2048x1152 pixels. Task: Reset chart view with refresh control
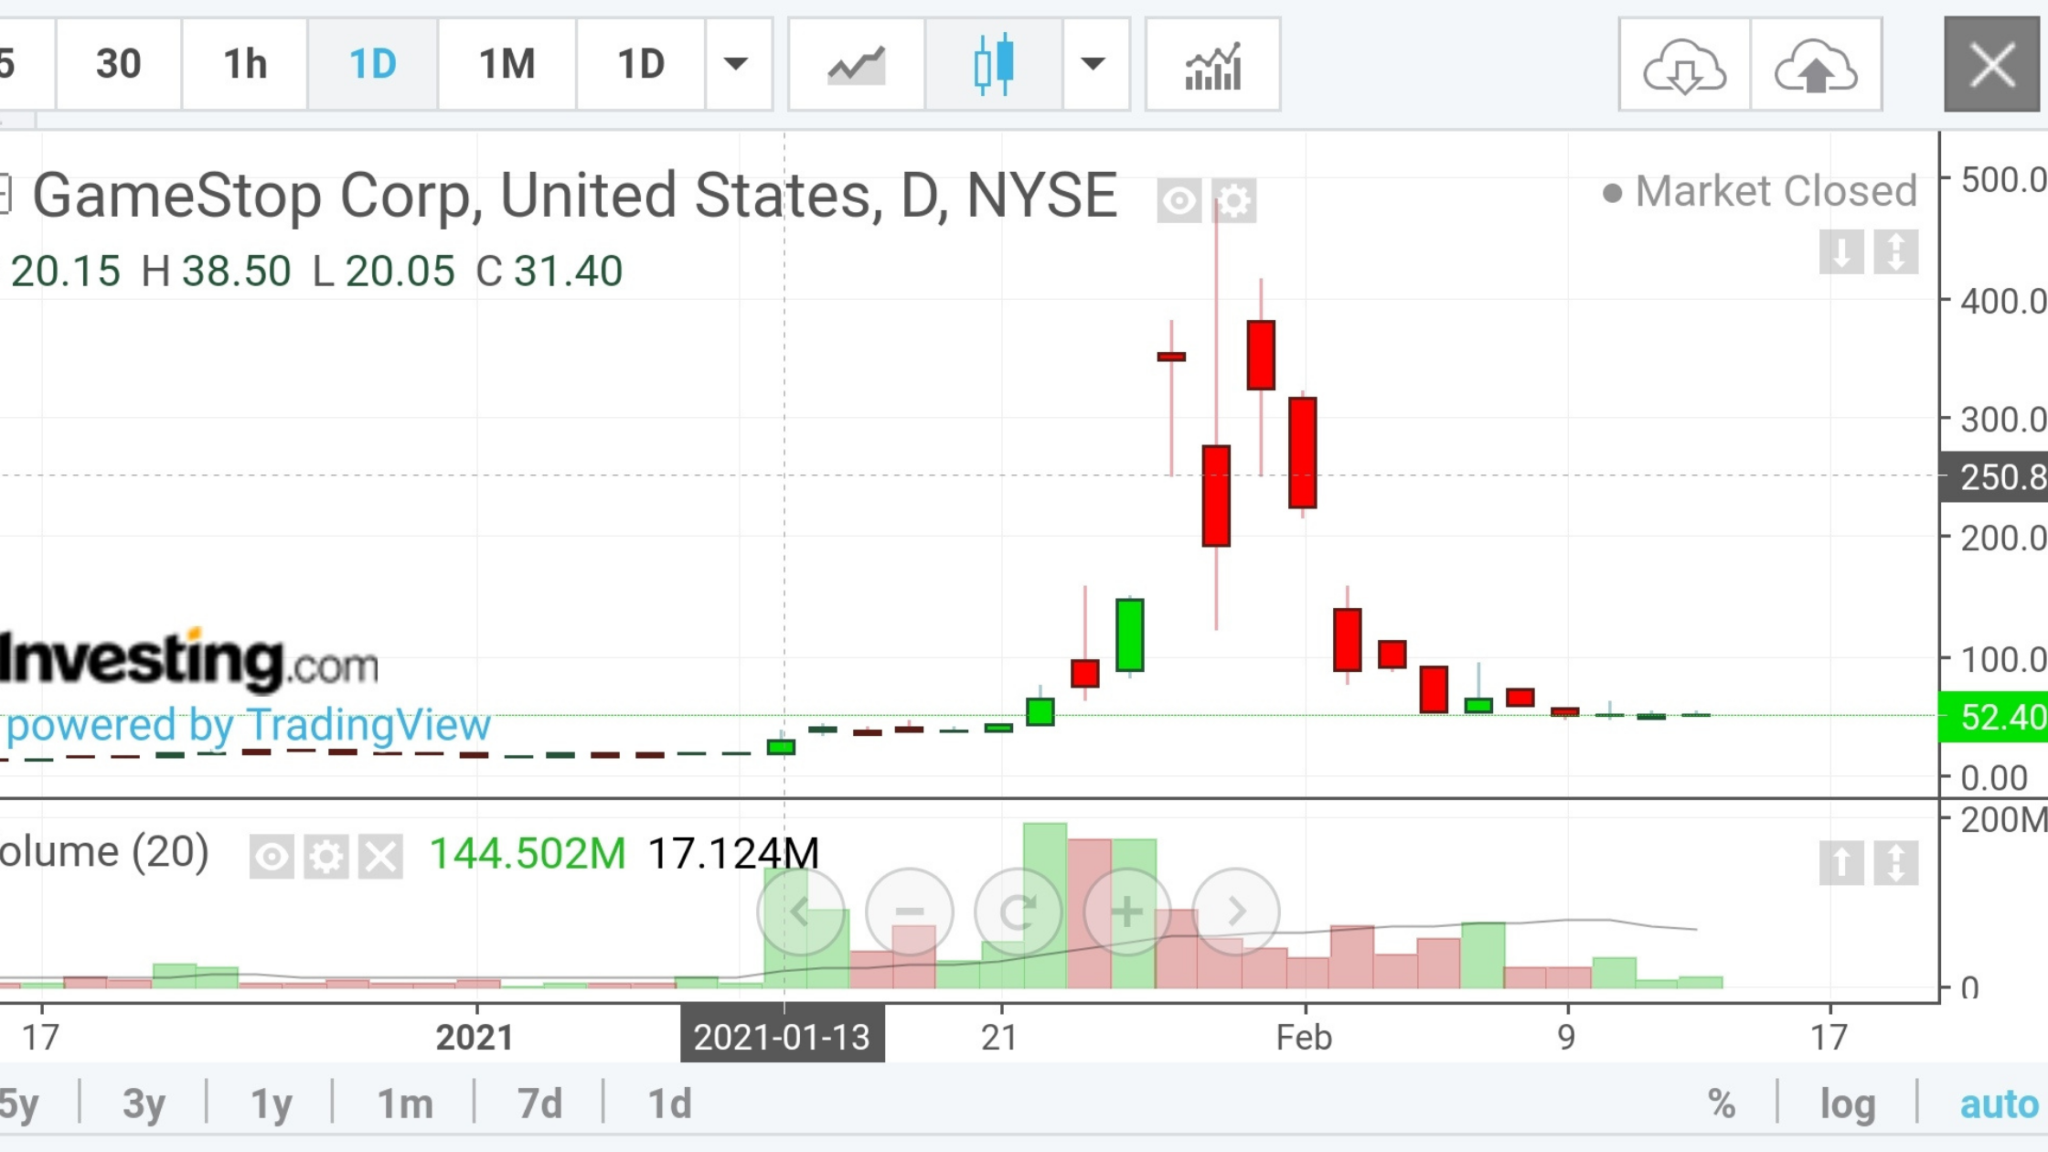pyautogui.click(x=1018, y=911)
